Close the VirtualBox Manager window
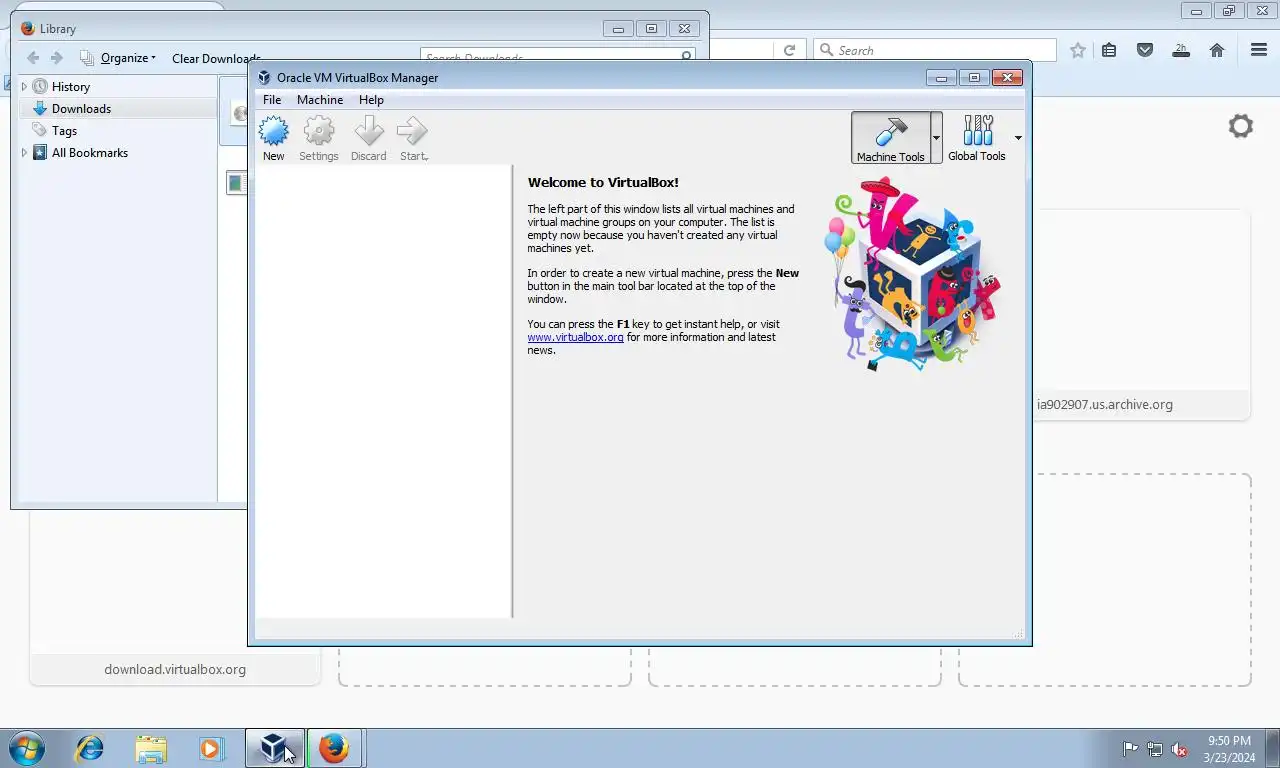The height and width of the screenshot is (768, 1280). click(1007, 77)
